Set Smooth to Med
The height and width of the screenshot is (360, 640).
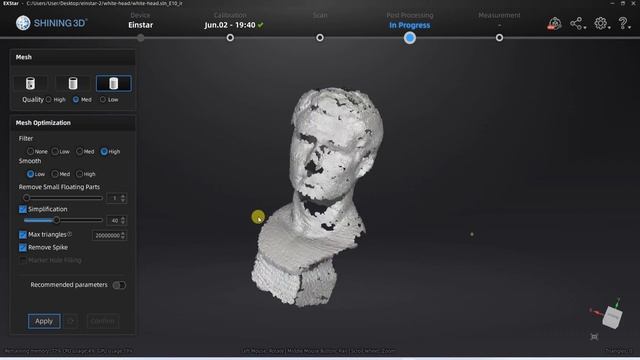pos(55,174)
